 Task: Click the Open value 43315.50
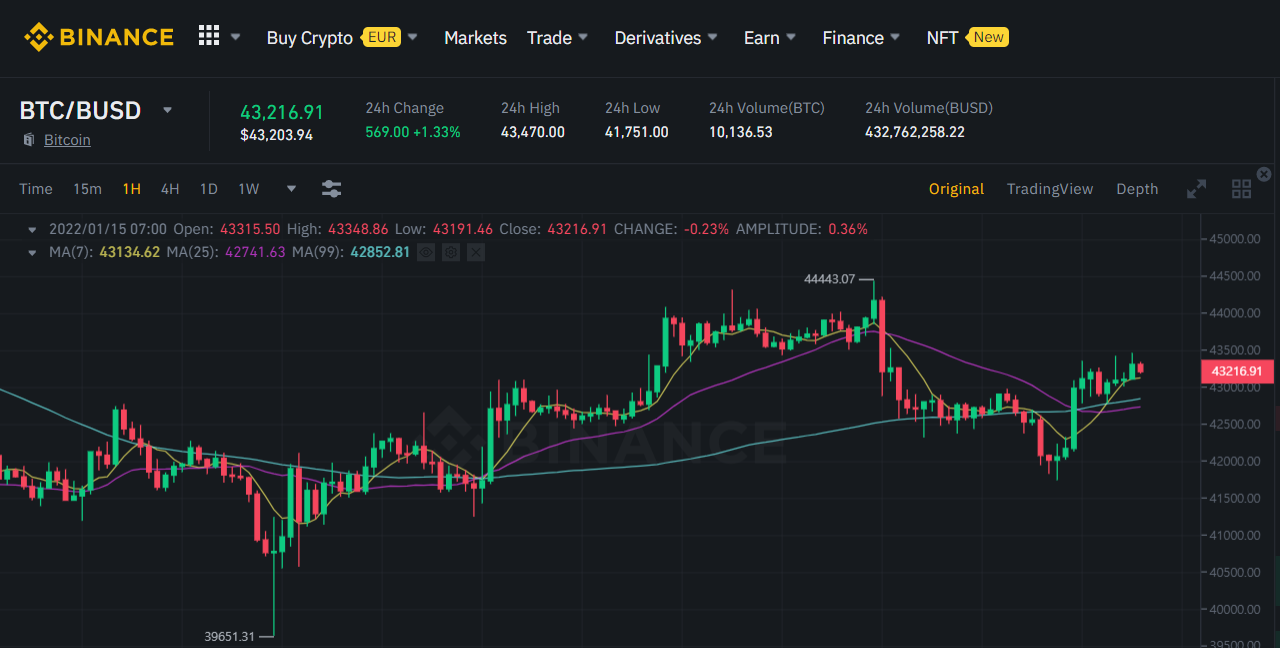[250, 229]
